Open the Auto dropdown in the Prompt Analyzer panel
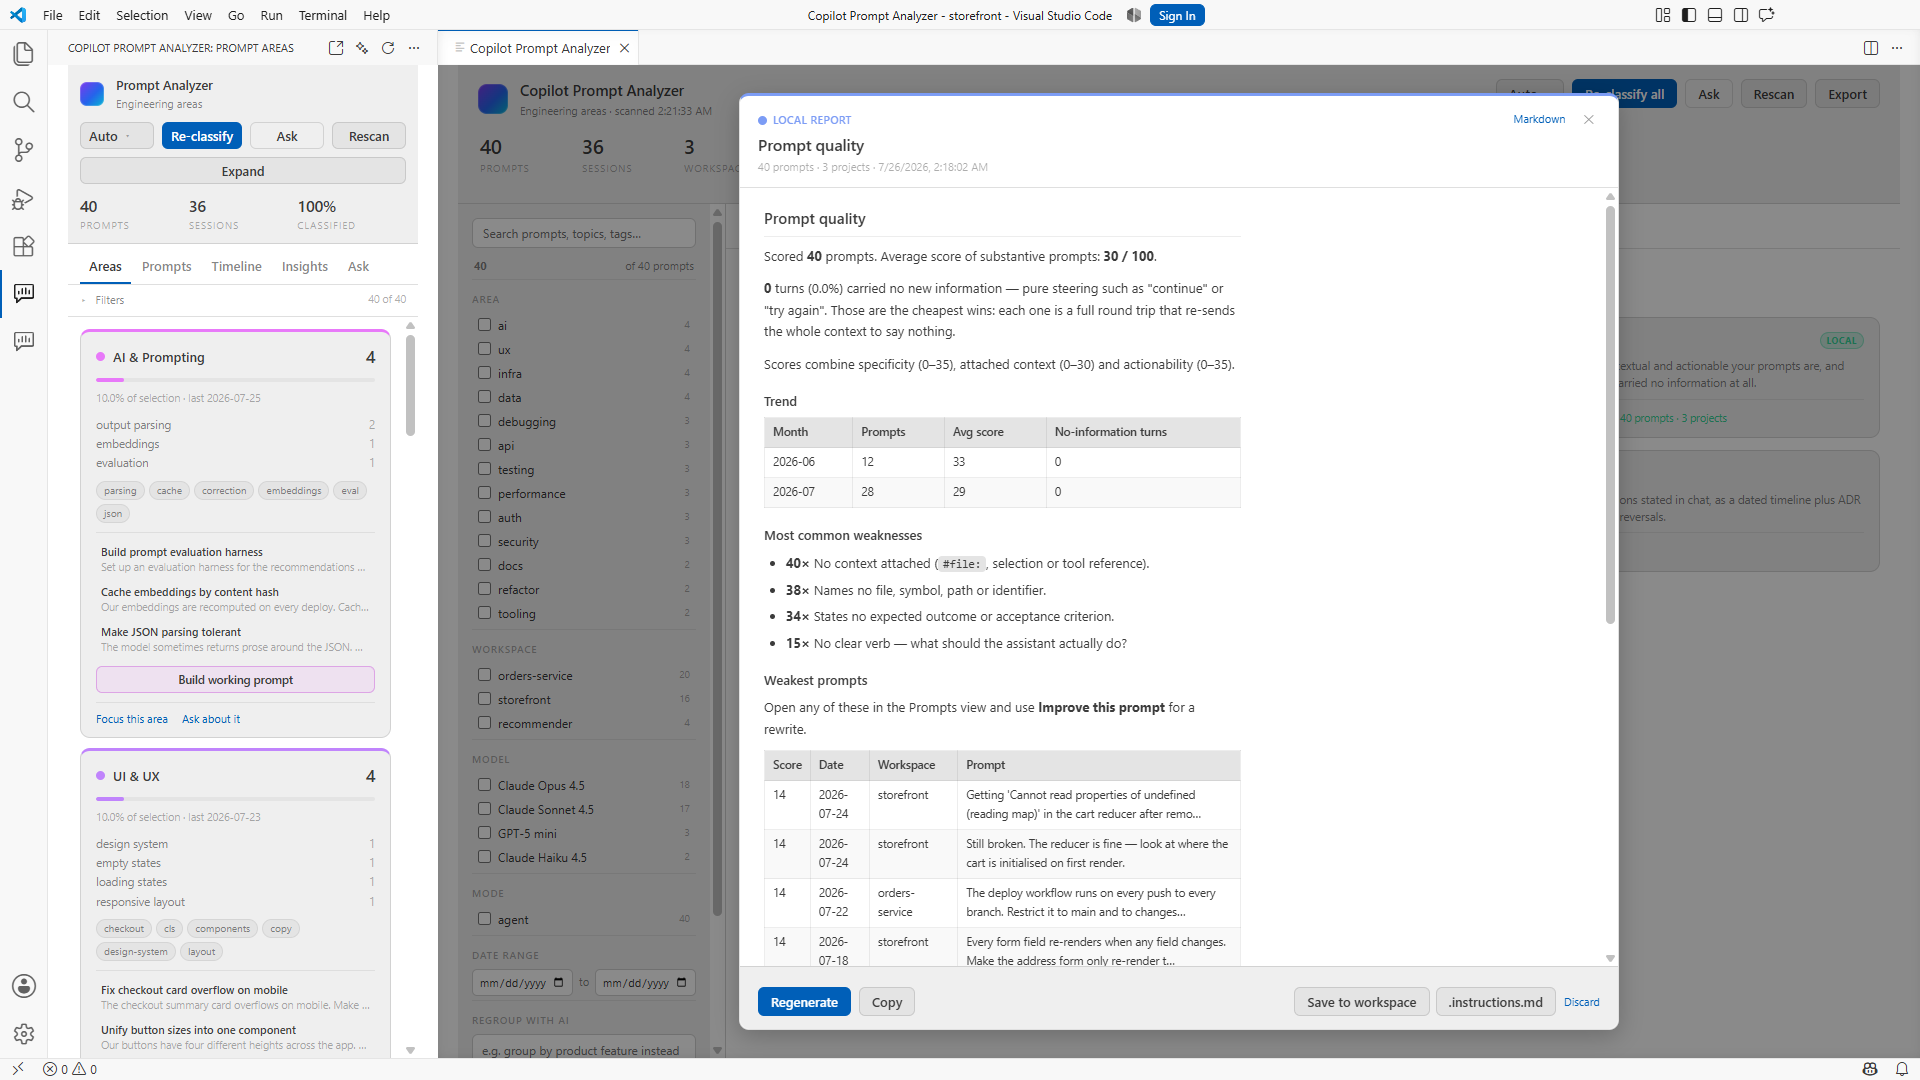This screenshot has height=1080, width=1920. [x=117, y=136]
